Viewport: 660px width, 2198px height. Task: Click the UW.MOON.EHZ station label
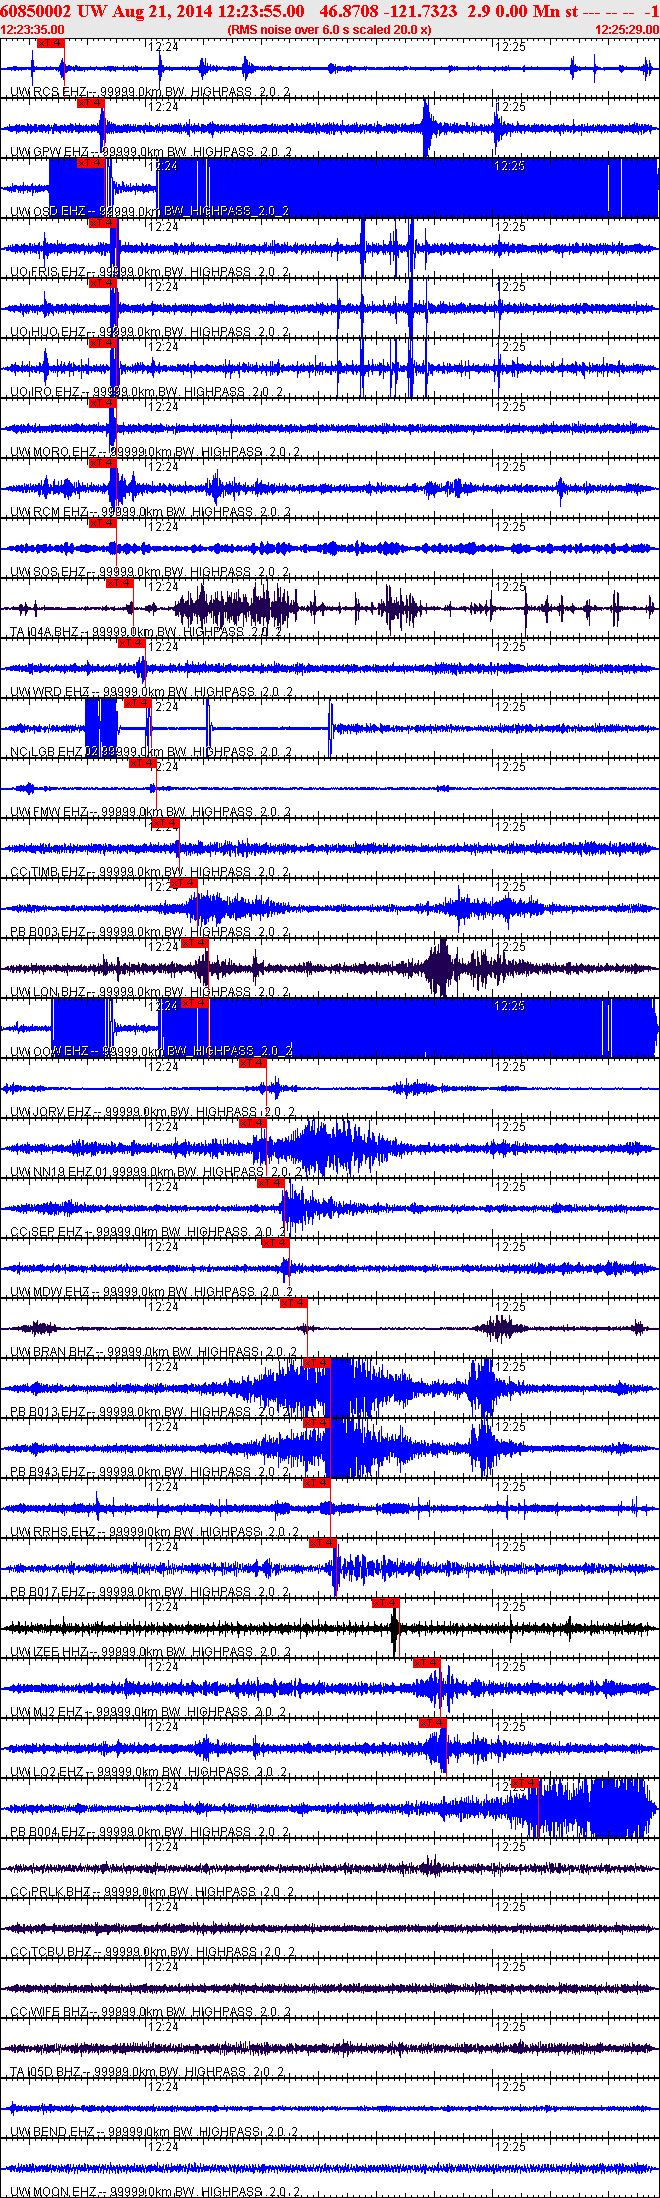(x=54, y=2192)
